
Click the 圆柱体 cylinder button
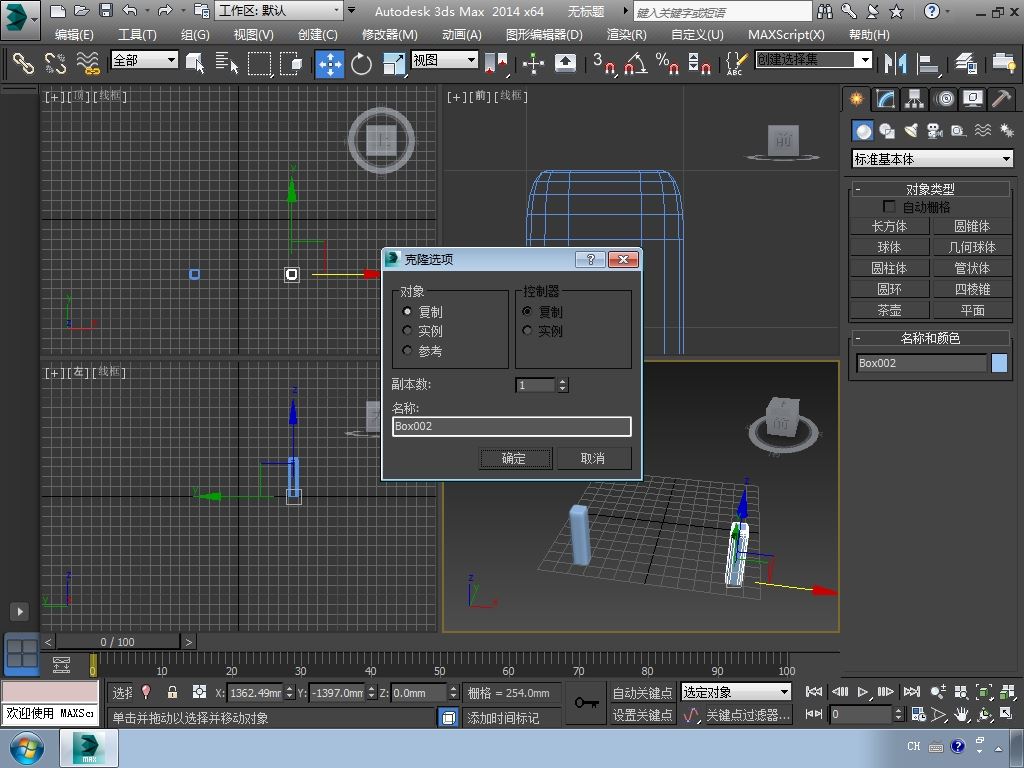(889, 268)
